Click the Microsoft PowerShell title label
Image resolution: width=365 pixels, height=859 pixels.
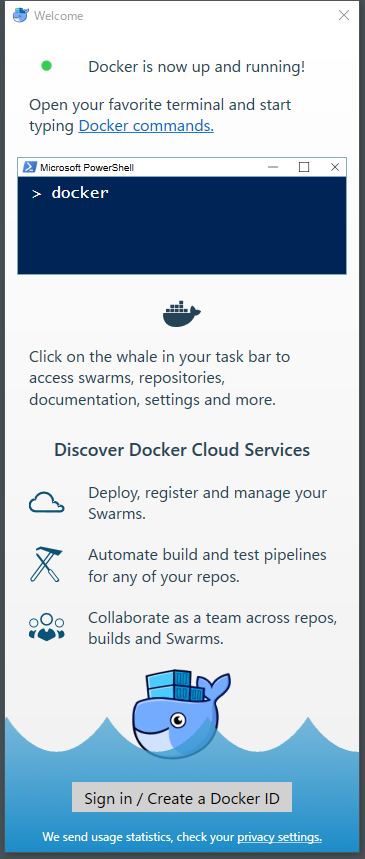point(87,168)
